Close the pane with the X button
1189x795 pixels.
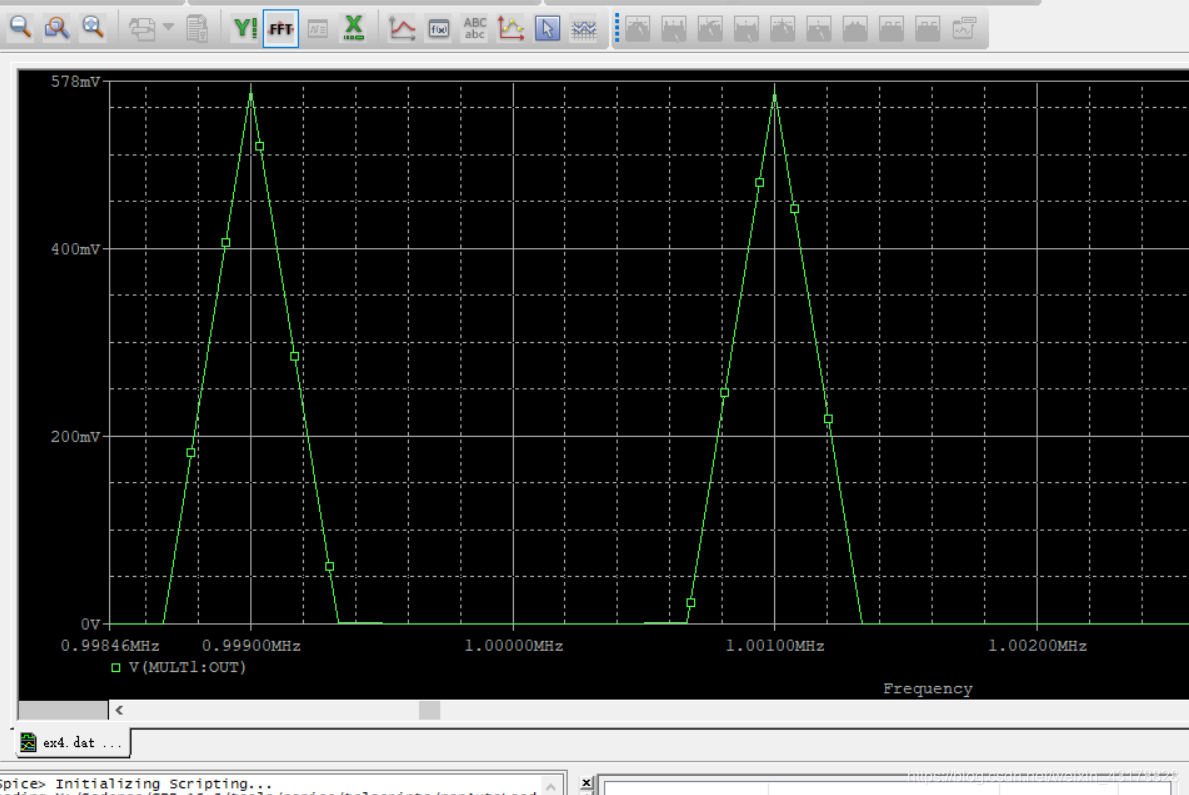(x=586, y=782)
